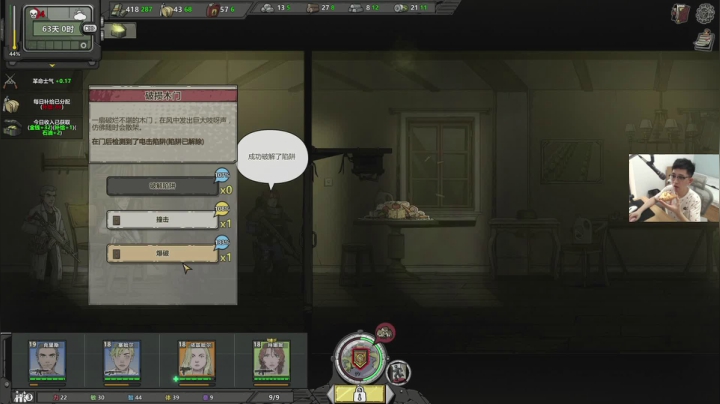Select level 18 short blonde-haired squad portrait
Screen dimensions: 720x404
tap(122, 360)
